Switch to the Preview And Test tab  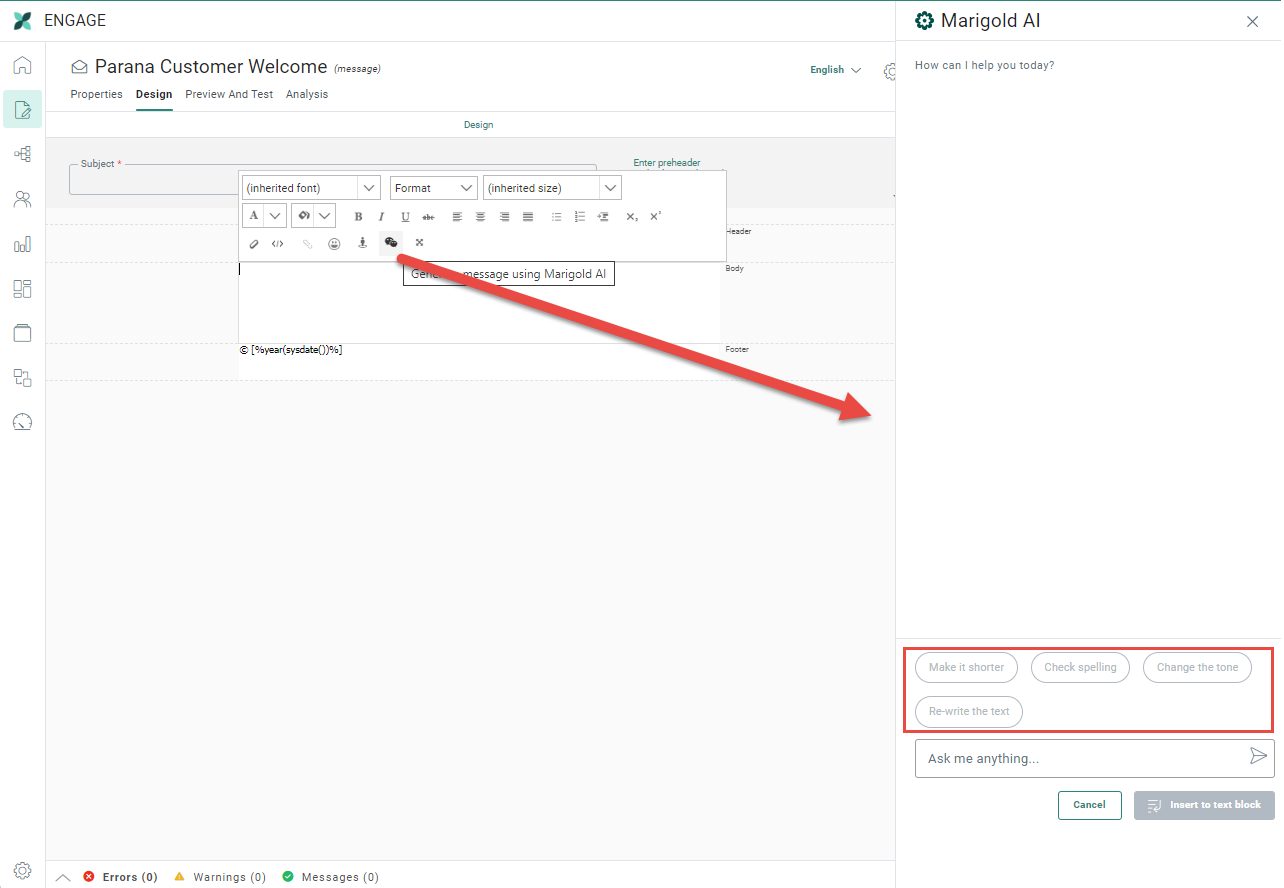(229, 94)
